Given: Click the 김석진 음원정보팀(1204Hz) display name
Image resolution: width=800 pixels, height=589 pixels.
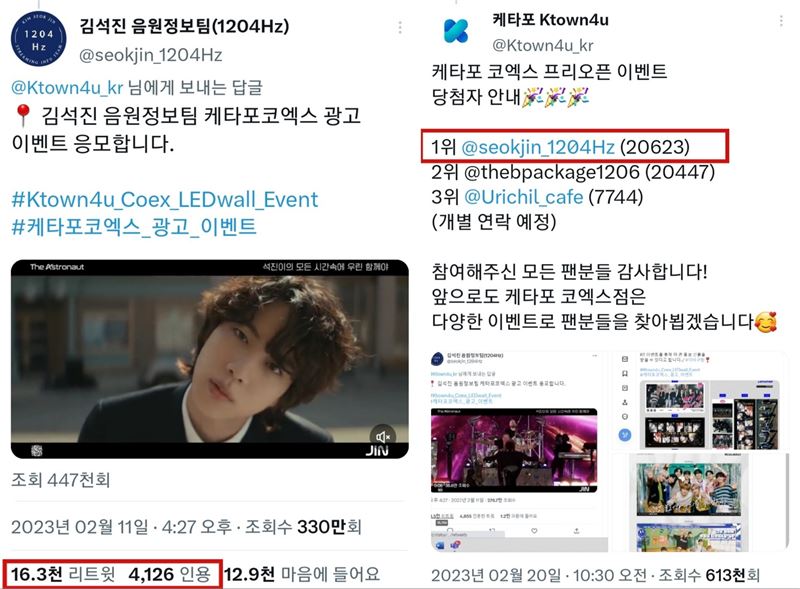Looking at the screenshot, I should [184, 26].
